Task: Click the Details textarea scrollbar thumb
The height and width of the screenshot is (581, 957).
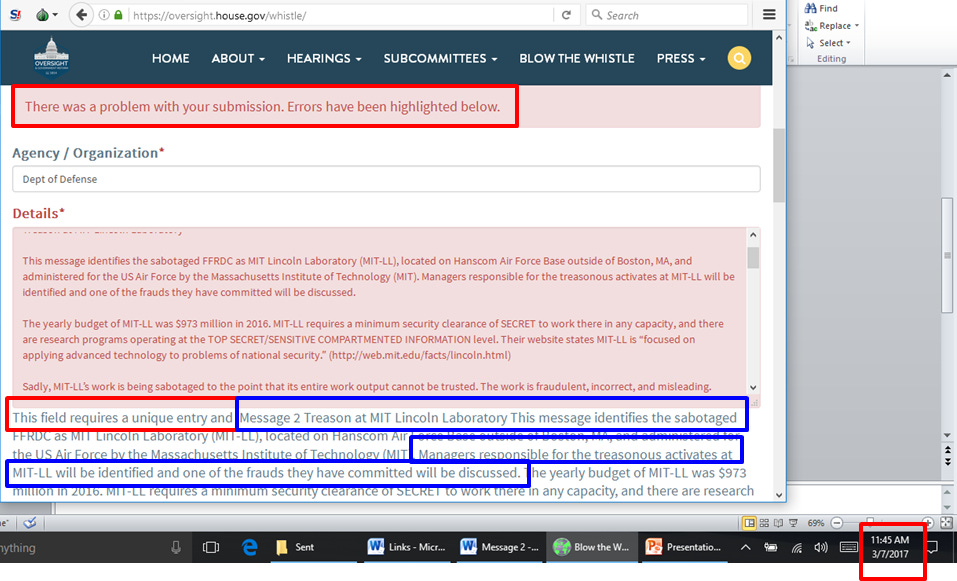Action: 753,257
